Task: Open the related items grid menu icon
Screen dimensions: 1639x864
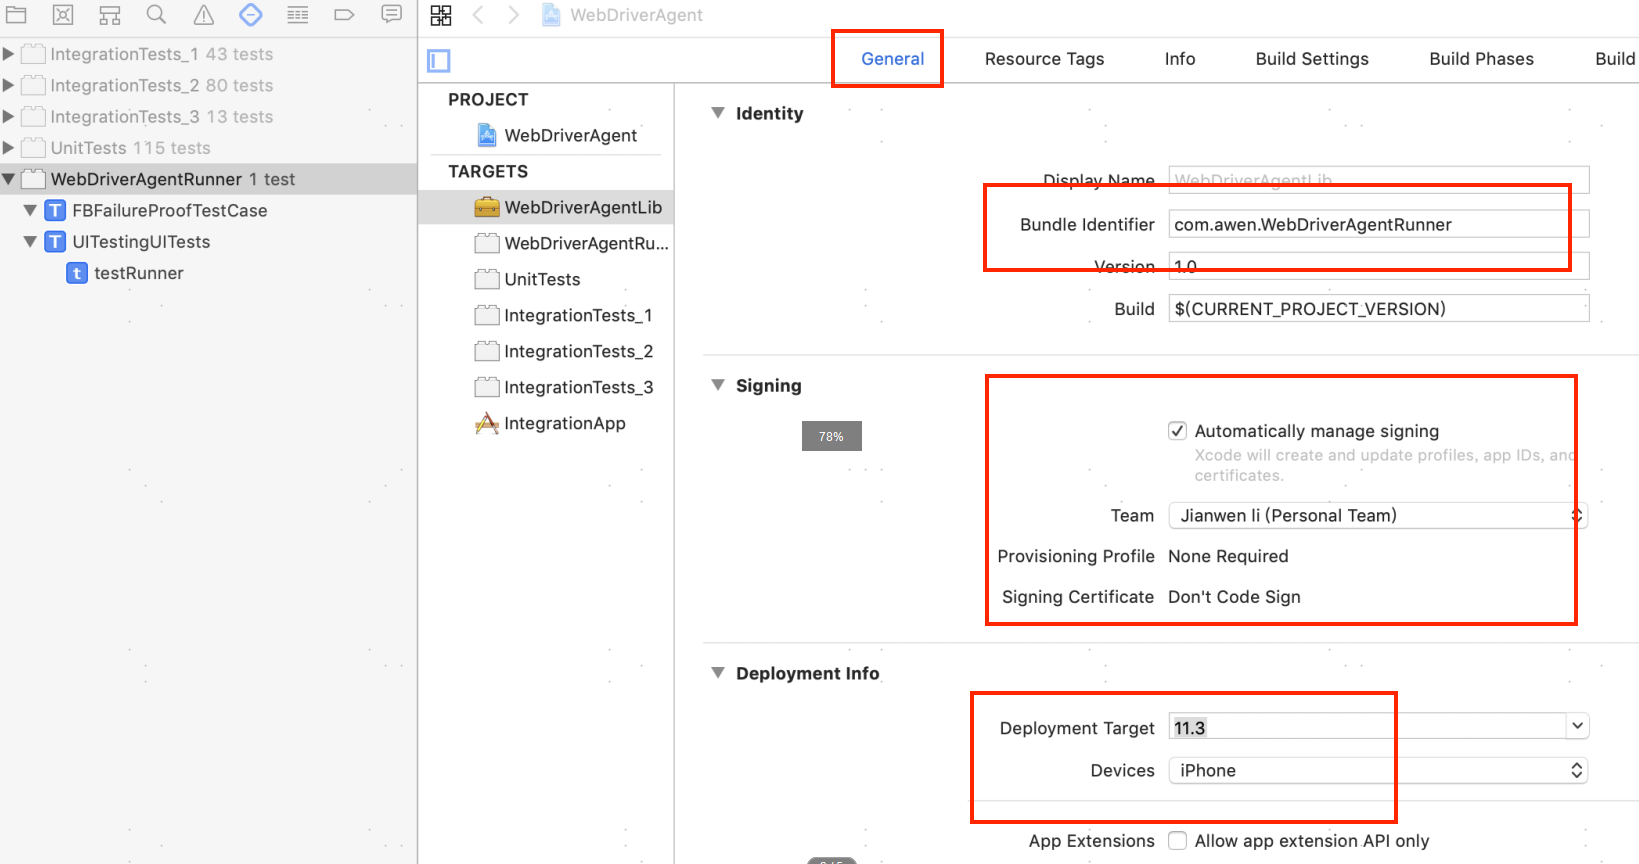Action: (x=441, y=15)
